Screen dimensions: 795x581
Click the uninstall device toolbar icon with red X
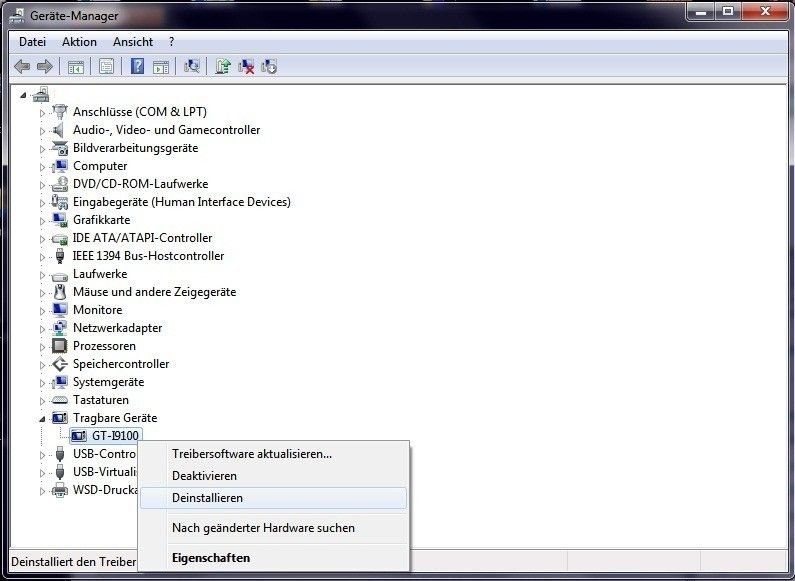[246, 66]
